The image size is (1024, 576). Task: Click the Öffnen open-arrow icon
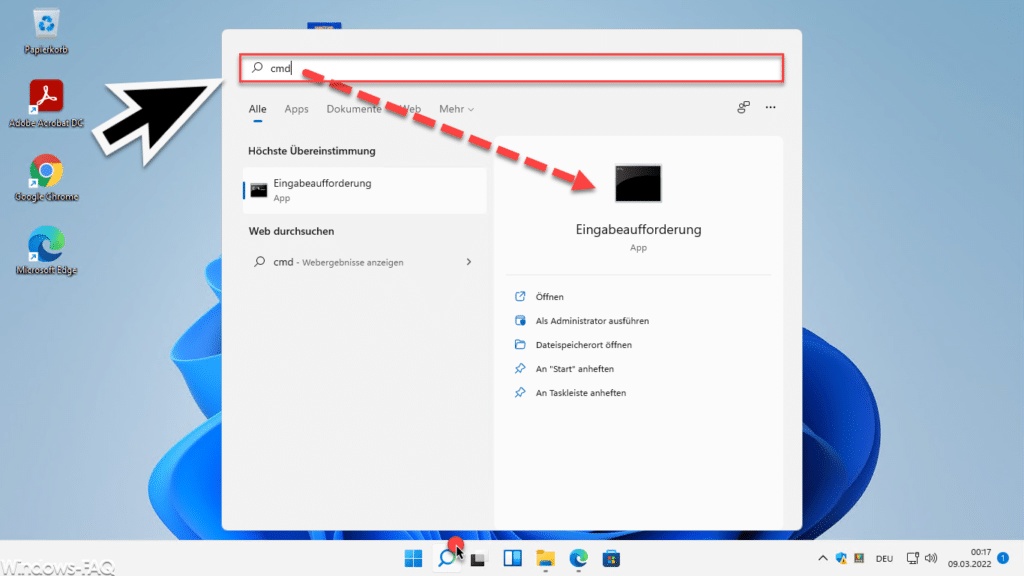click(520, 296)
